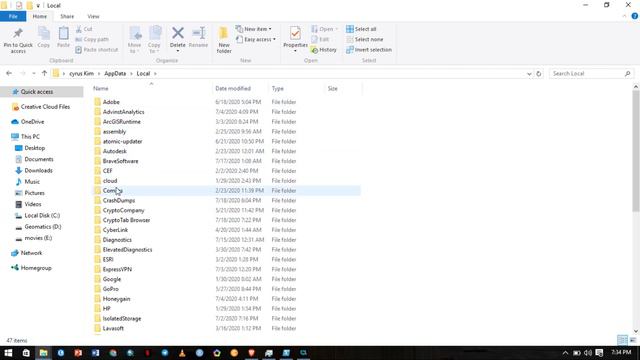
Task: Show hidden system tray icons
Action: [x=565, y=353]
